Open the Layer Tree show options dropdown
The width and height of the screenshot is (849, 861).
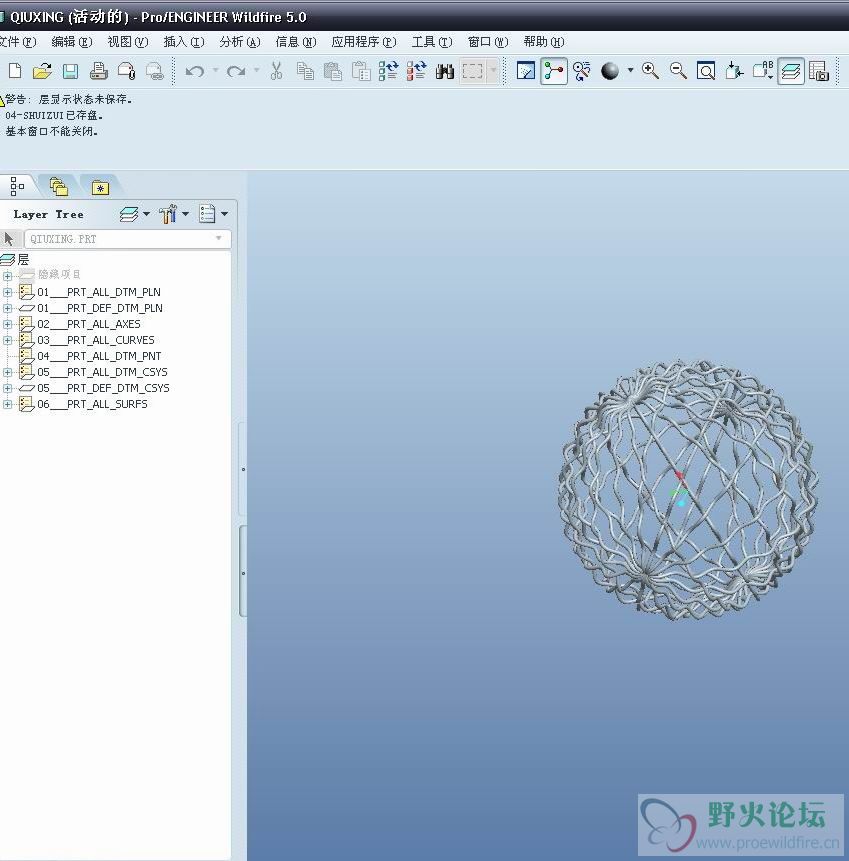214,214
